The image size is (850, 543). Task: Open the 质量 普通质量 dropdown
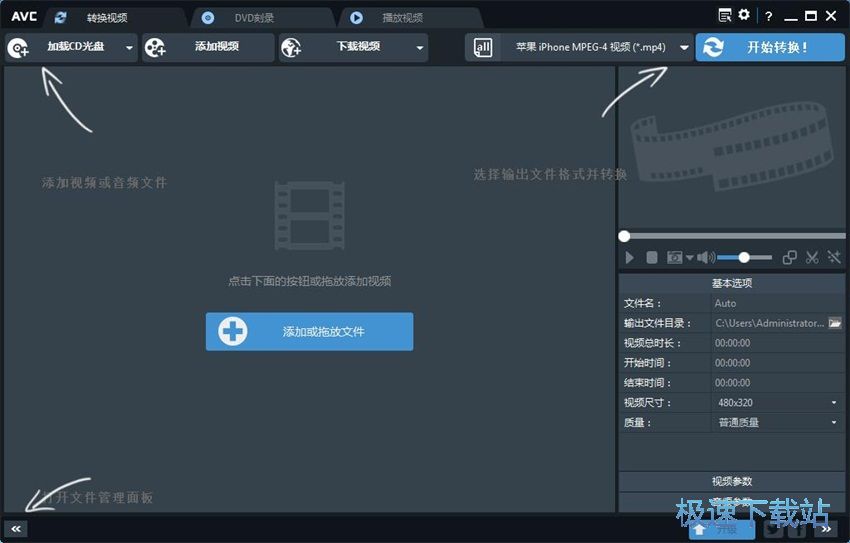777,423
